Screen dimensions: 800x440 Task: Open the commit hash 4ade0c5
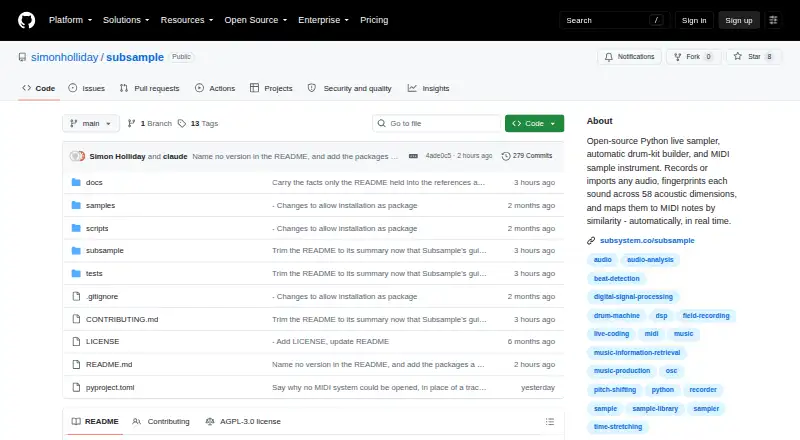pos(438,156)
